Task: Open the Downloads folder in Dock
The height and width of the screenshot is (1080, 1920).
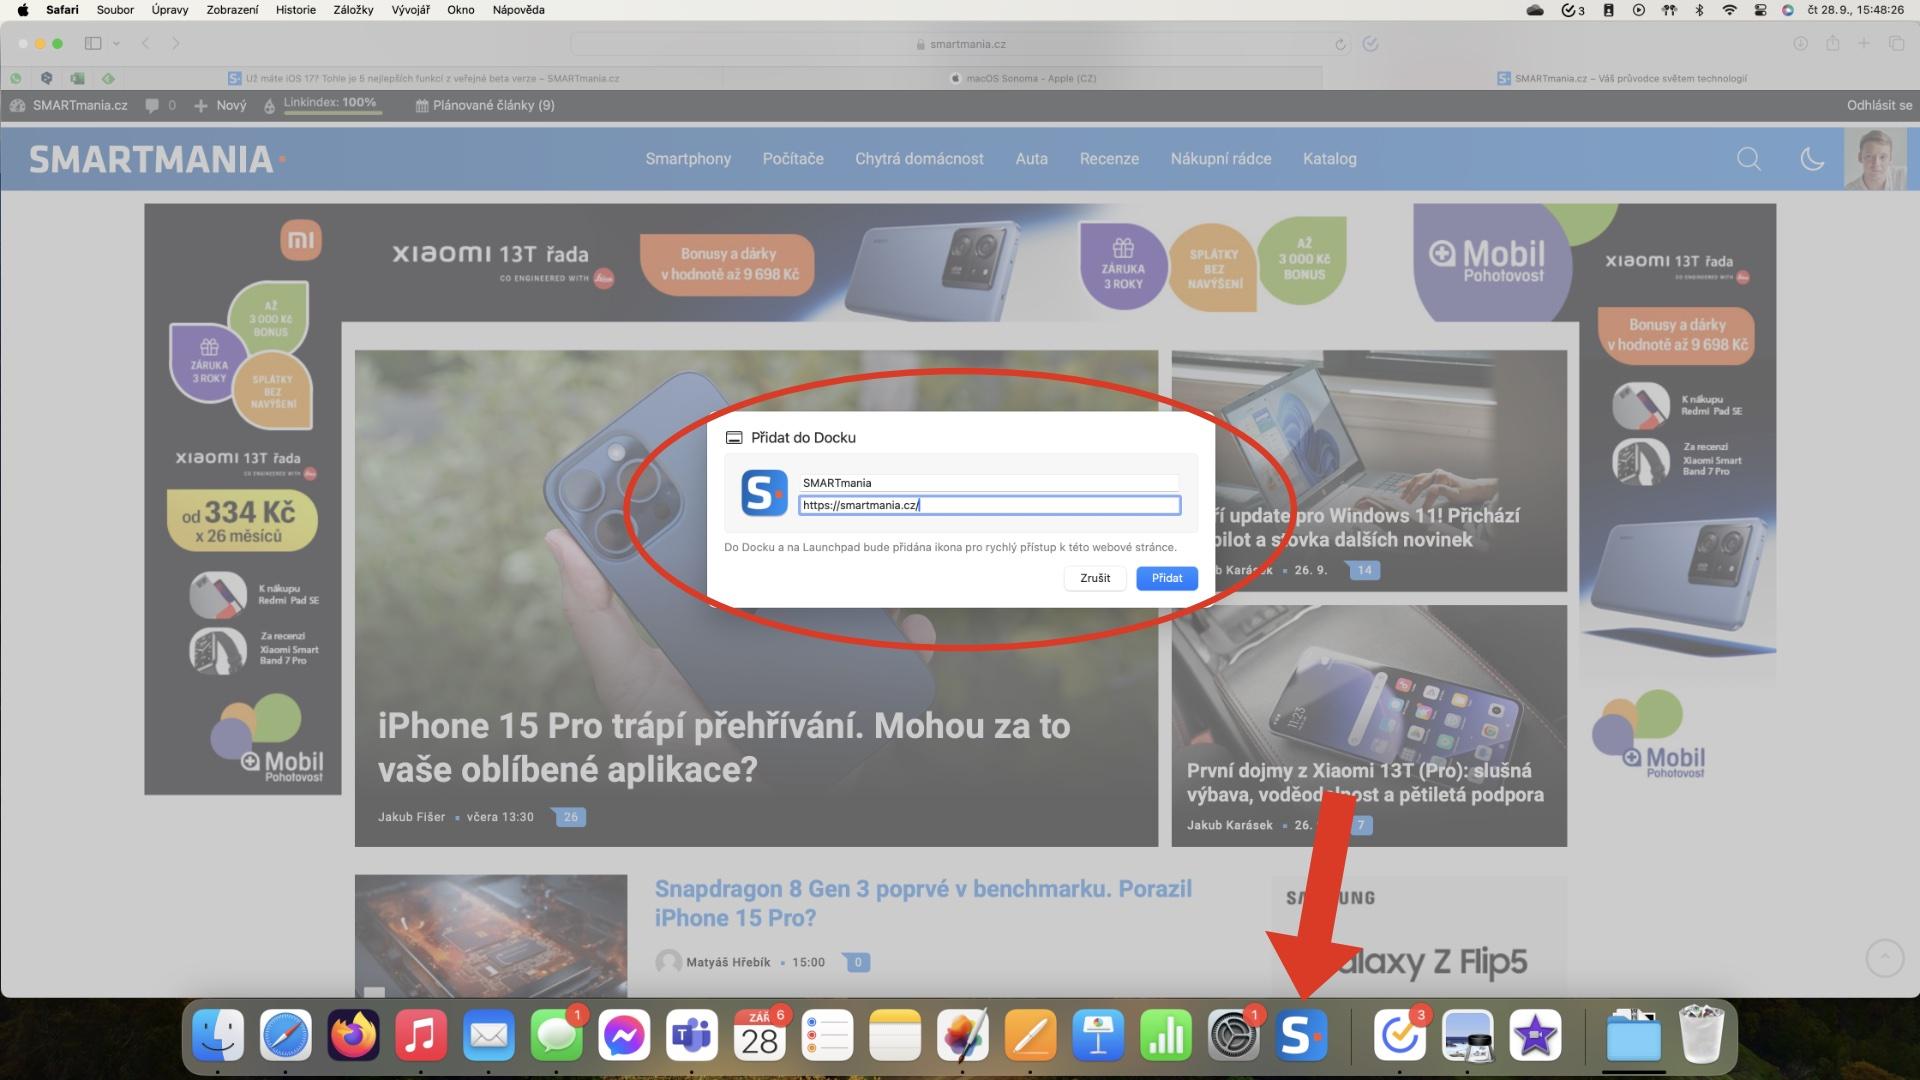Action: (x=1634, y=1035)
